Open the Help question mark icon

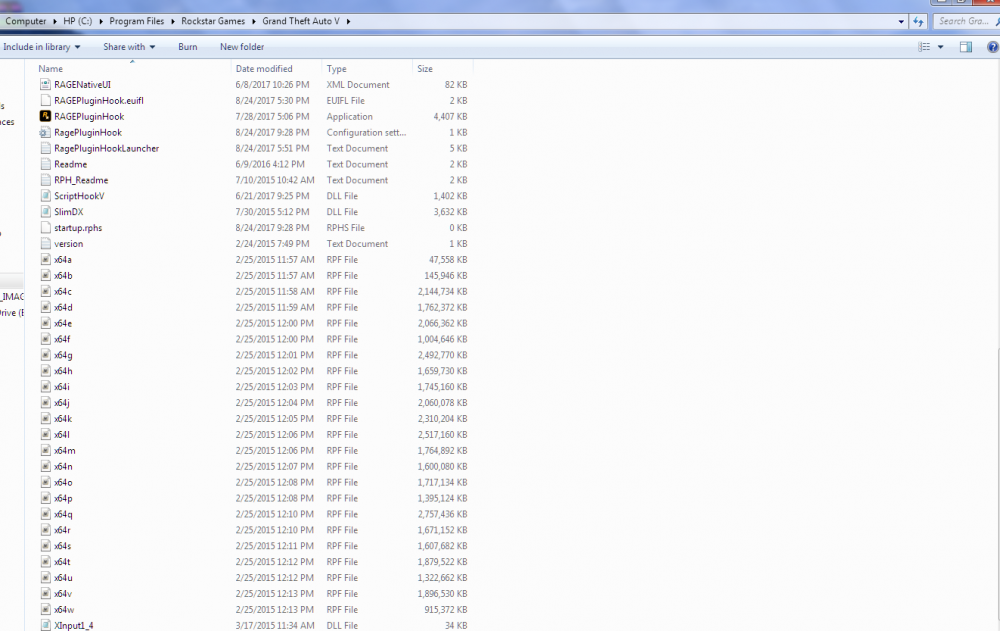[992, 47]
